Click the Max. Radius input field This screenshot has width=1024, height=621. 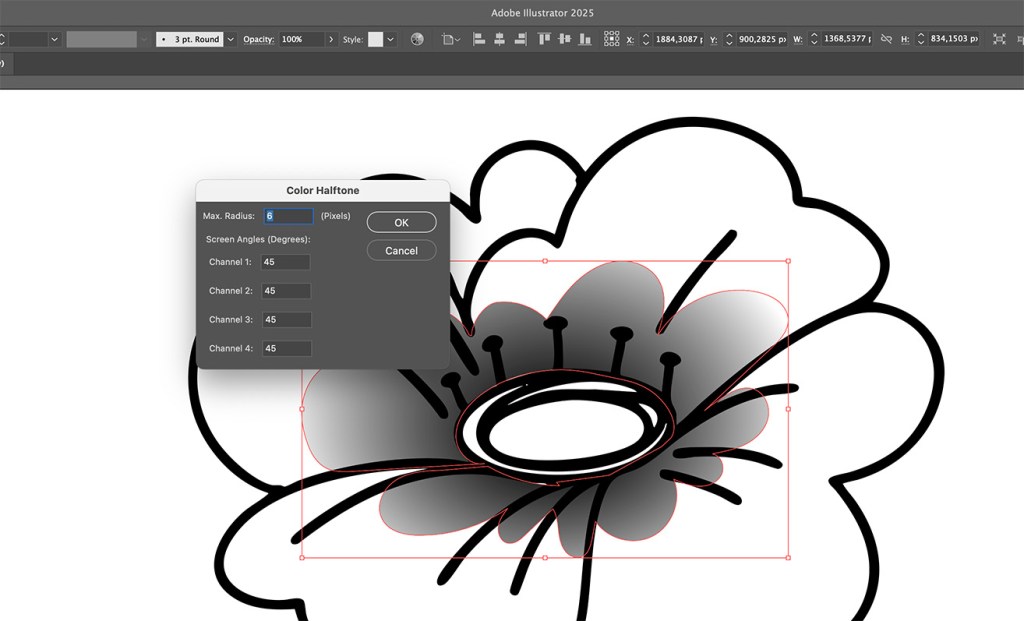[288, 216]
